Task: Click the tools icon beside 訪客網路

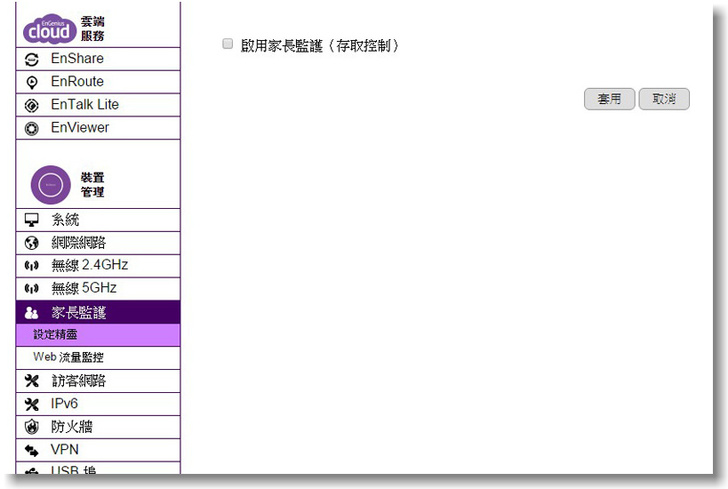Action: 32,381
